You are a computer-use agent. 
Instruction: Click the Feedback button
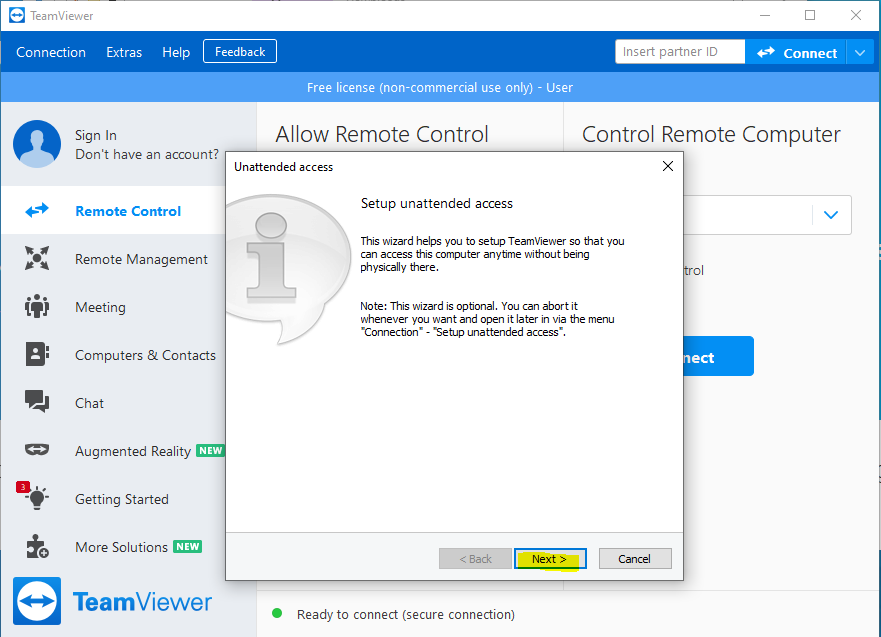coord(240,51)
